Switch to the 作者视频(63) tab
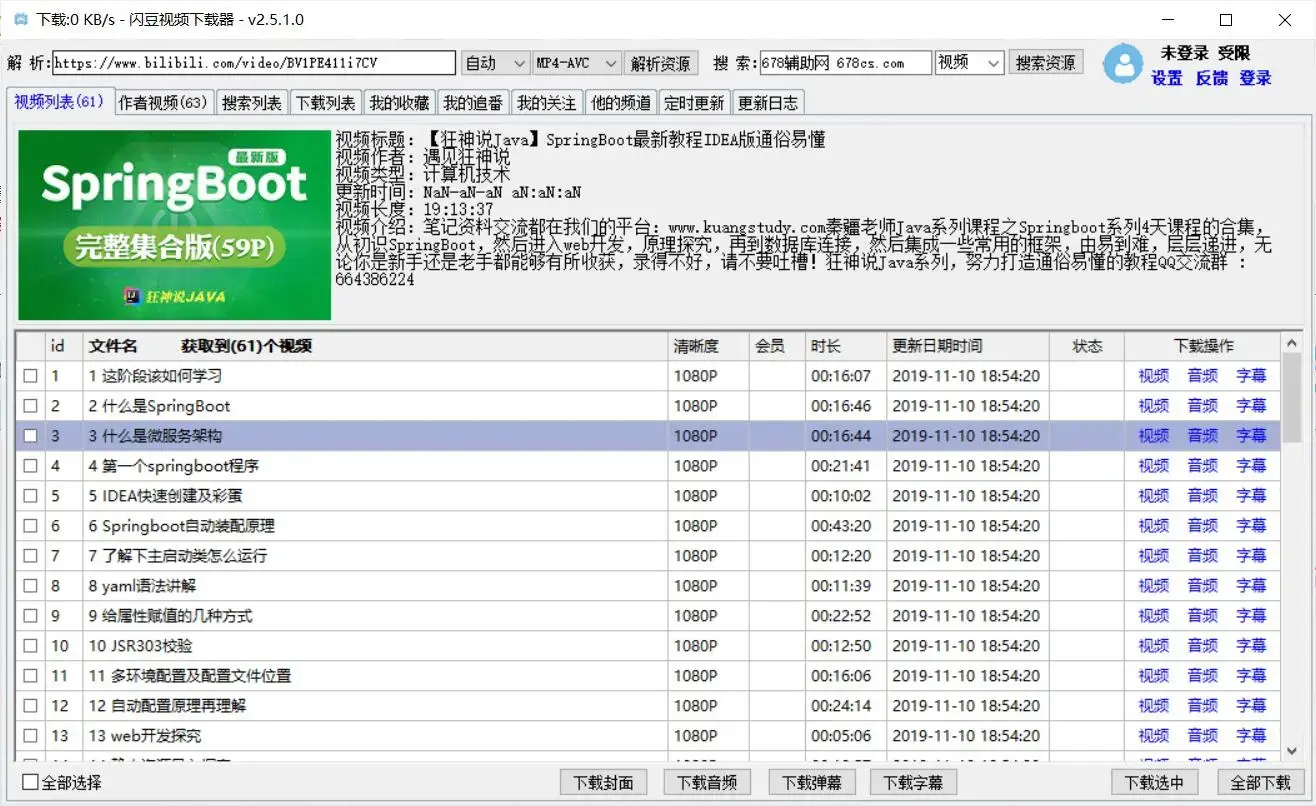This screenshot has width=1316, height=806. coord(162,101)
